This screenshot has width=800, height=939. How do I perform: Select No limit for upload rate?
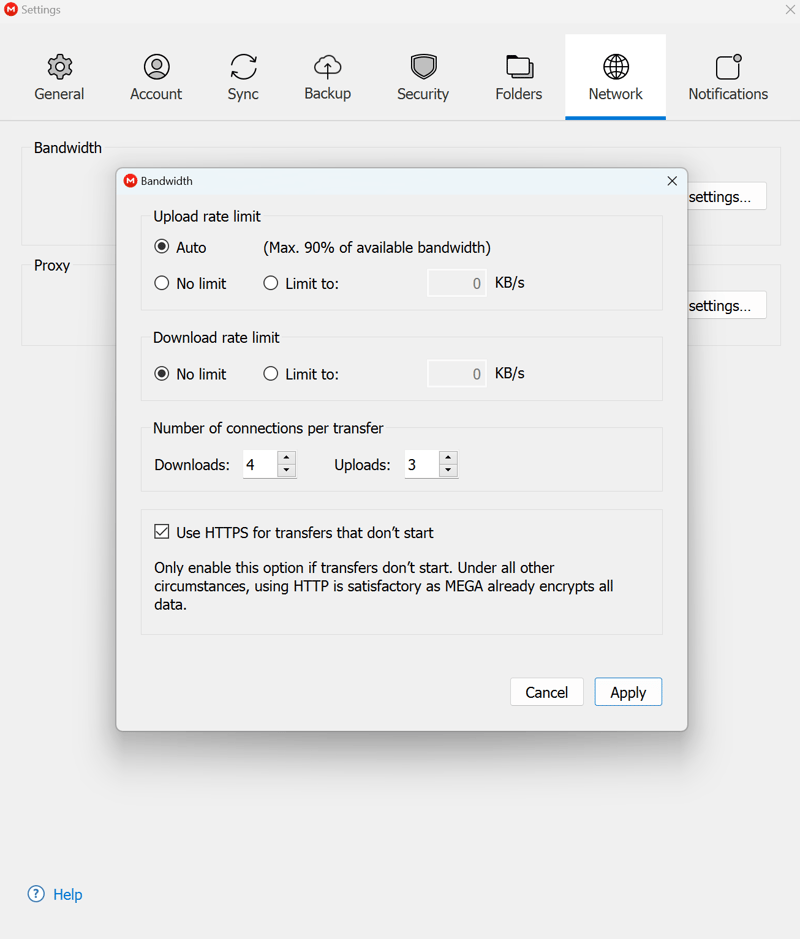click(162, 283)
